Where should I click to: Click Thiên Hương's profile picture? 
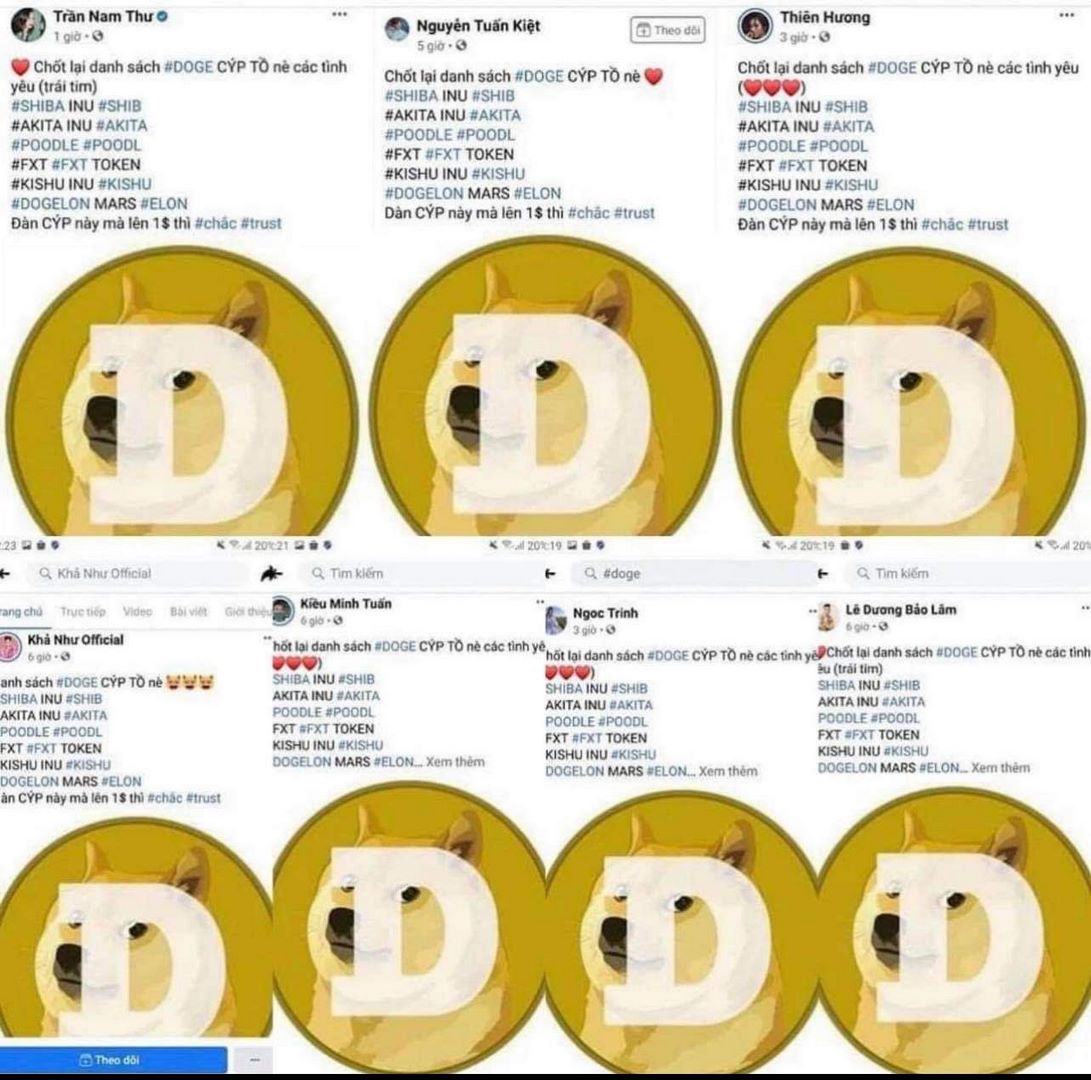(x=754, y=26)
